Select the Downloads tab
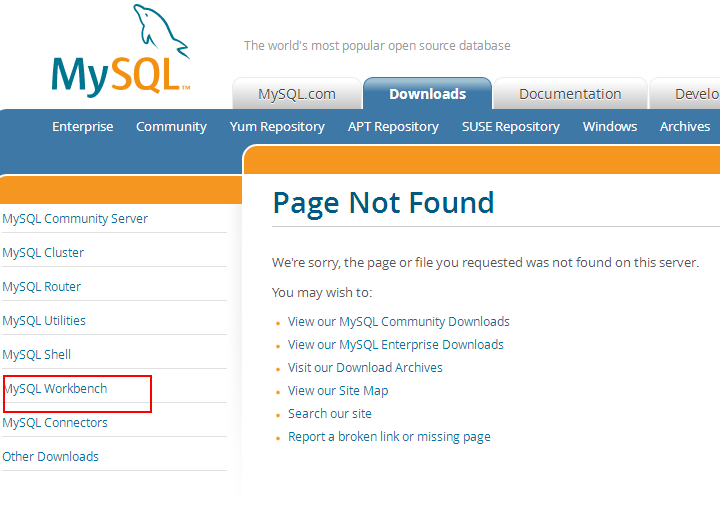This screenshot has width=720, height=511. [x=428, y=94]
